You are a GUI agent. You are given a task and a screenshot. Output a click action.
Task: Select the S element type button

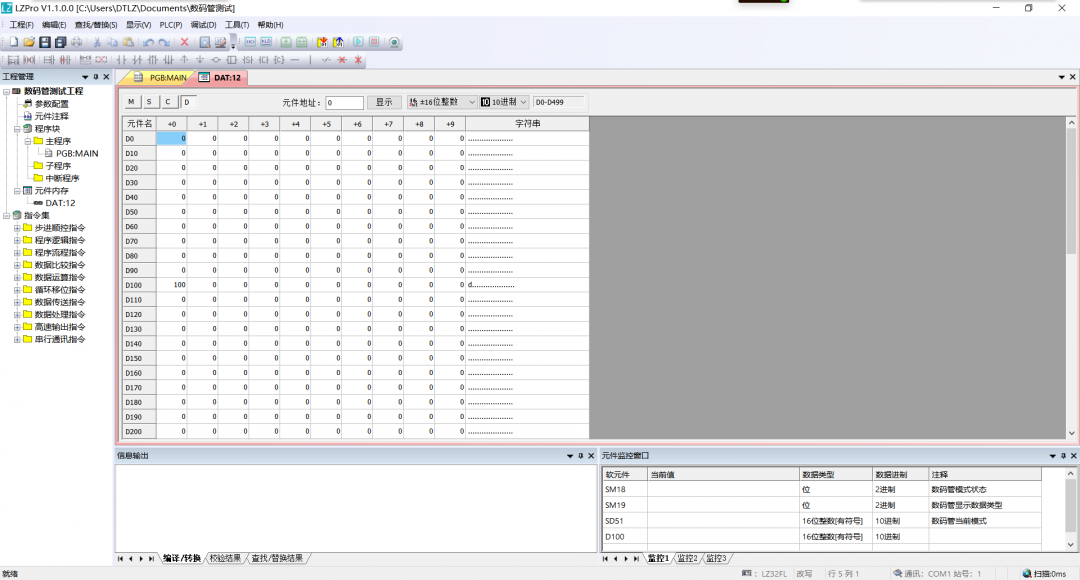pyautogui.click(x=149, y=102)
